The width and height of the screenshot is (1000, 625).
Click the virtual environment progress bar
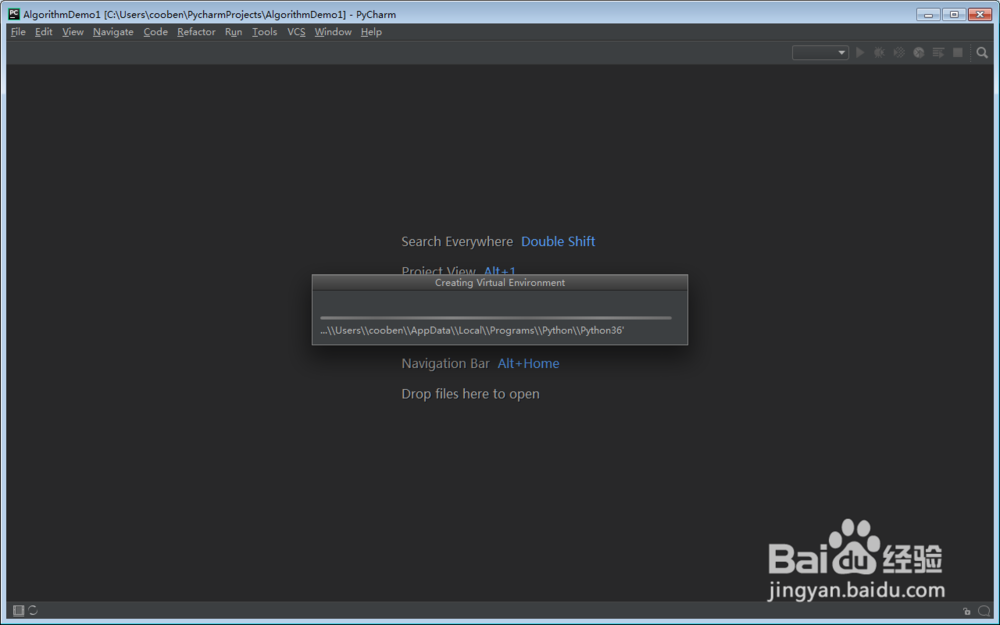point(496,318)
